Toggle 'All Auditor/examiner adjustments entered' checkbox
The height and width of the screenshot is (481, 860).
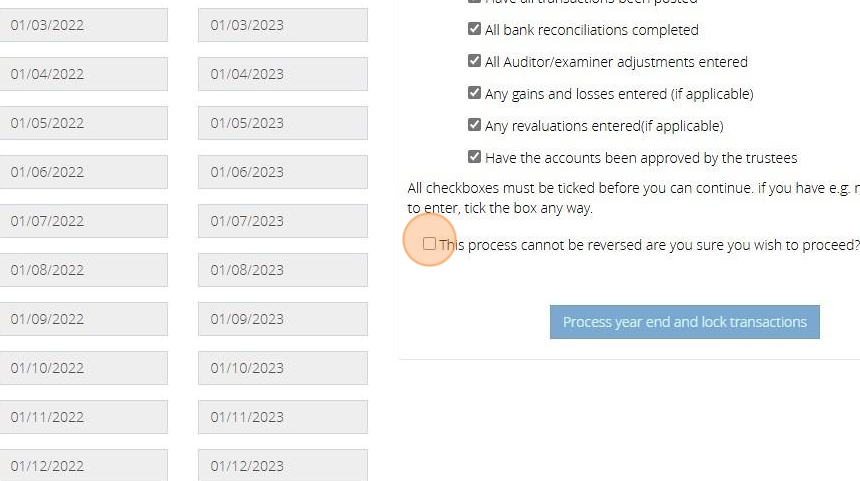(x=474, y=60)
